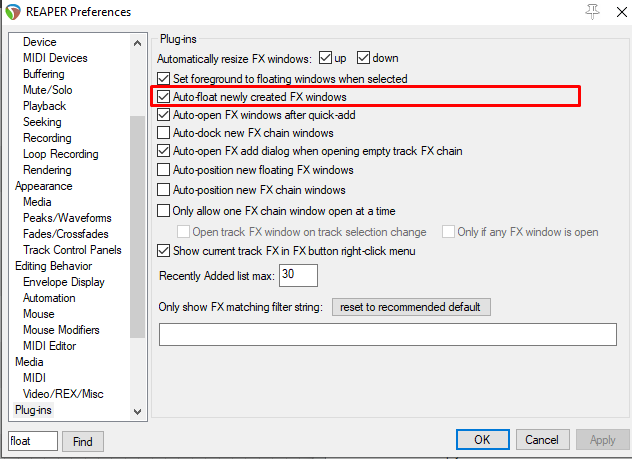The height and width of the screenshot is (459, 632).
Task: Click the pin window icon
Action: tap(565, 12)
